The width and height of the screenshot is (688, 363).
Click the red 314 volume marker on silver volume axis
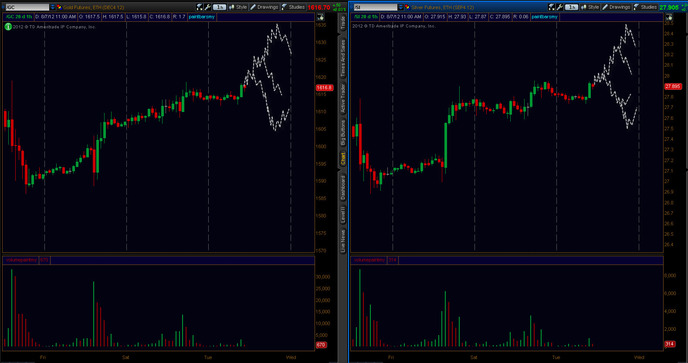click(670, 344)
